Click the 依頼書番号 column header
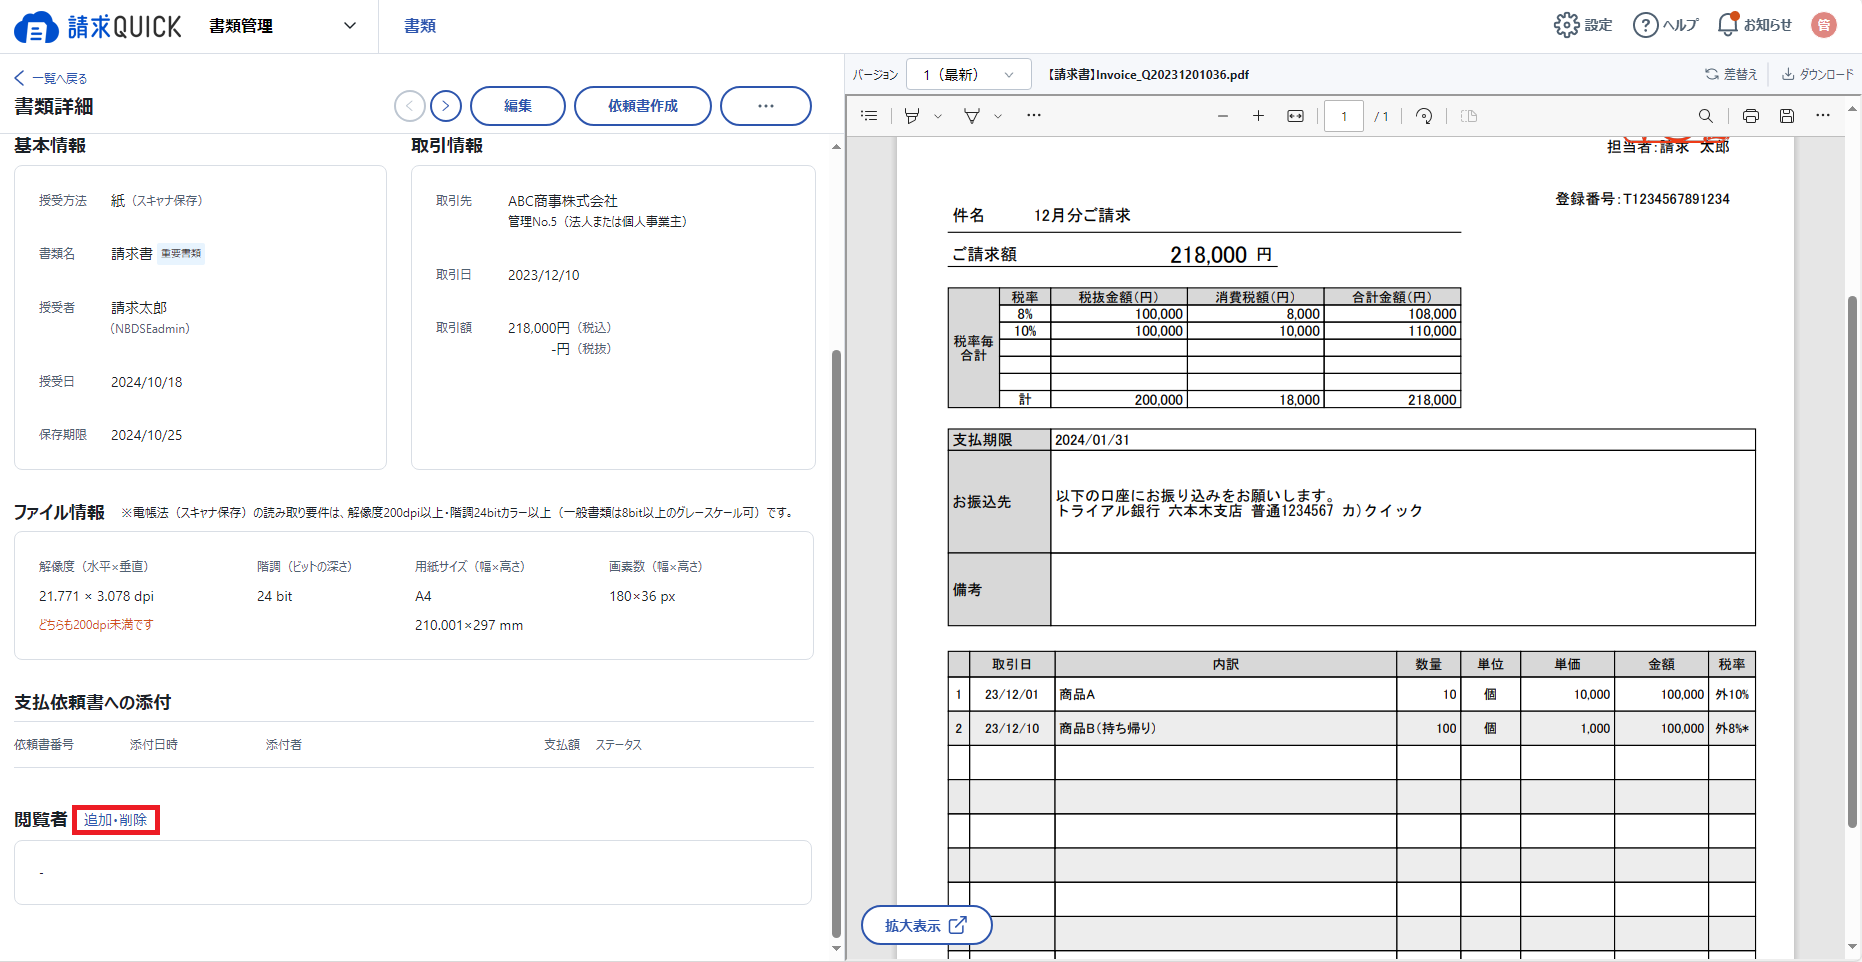The height and width of the screenshot is (962, 1862). coord(44,745)
